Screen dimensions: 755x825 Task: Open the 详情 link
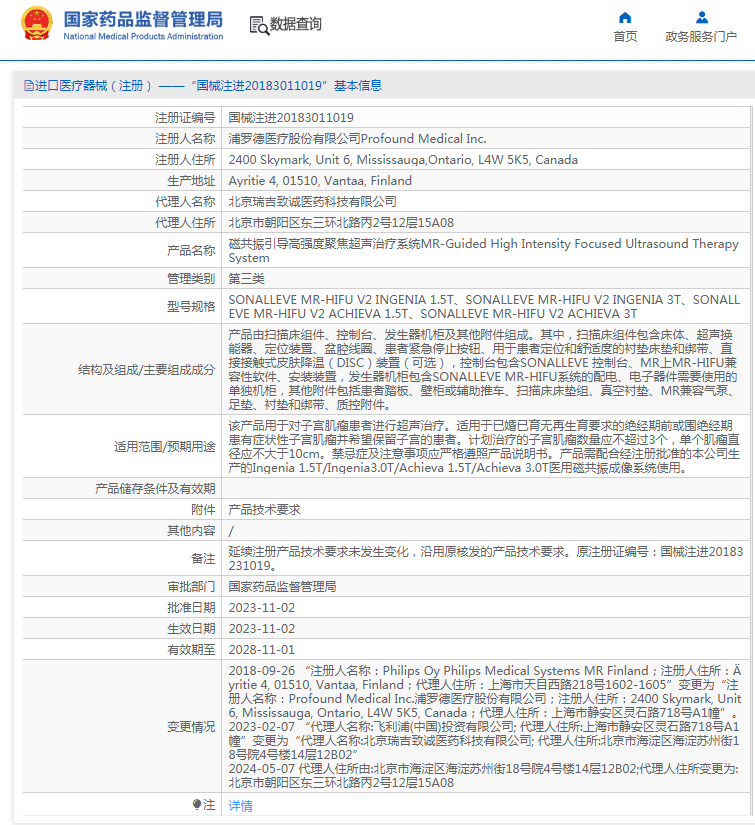tap(240, 806)
